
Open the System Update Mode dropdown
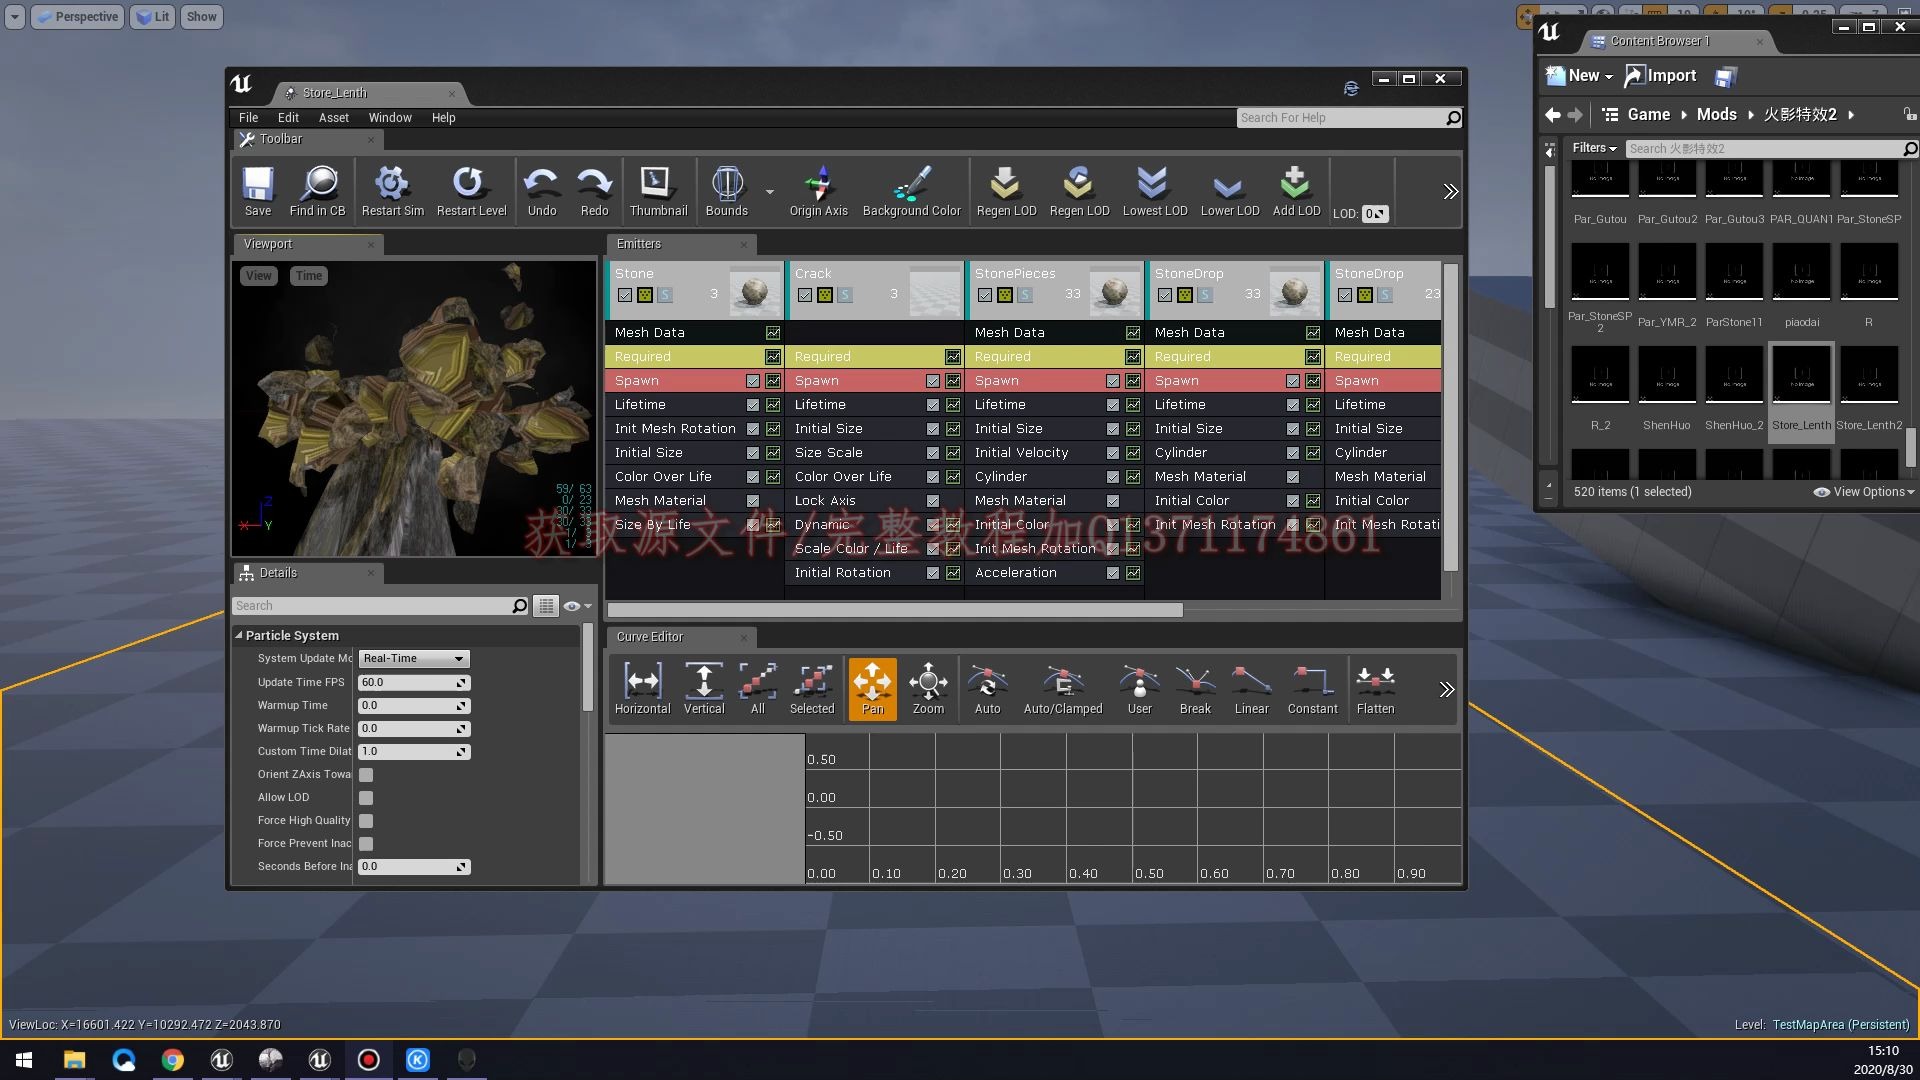pyautogui.click(x=413, y=658)
